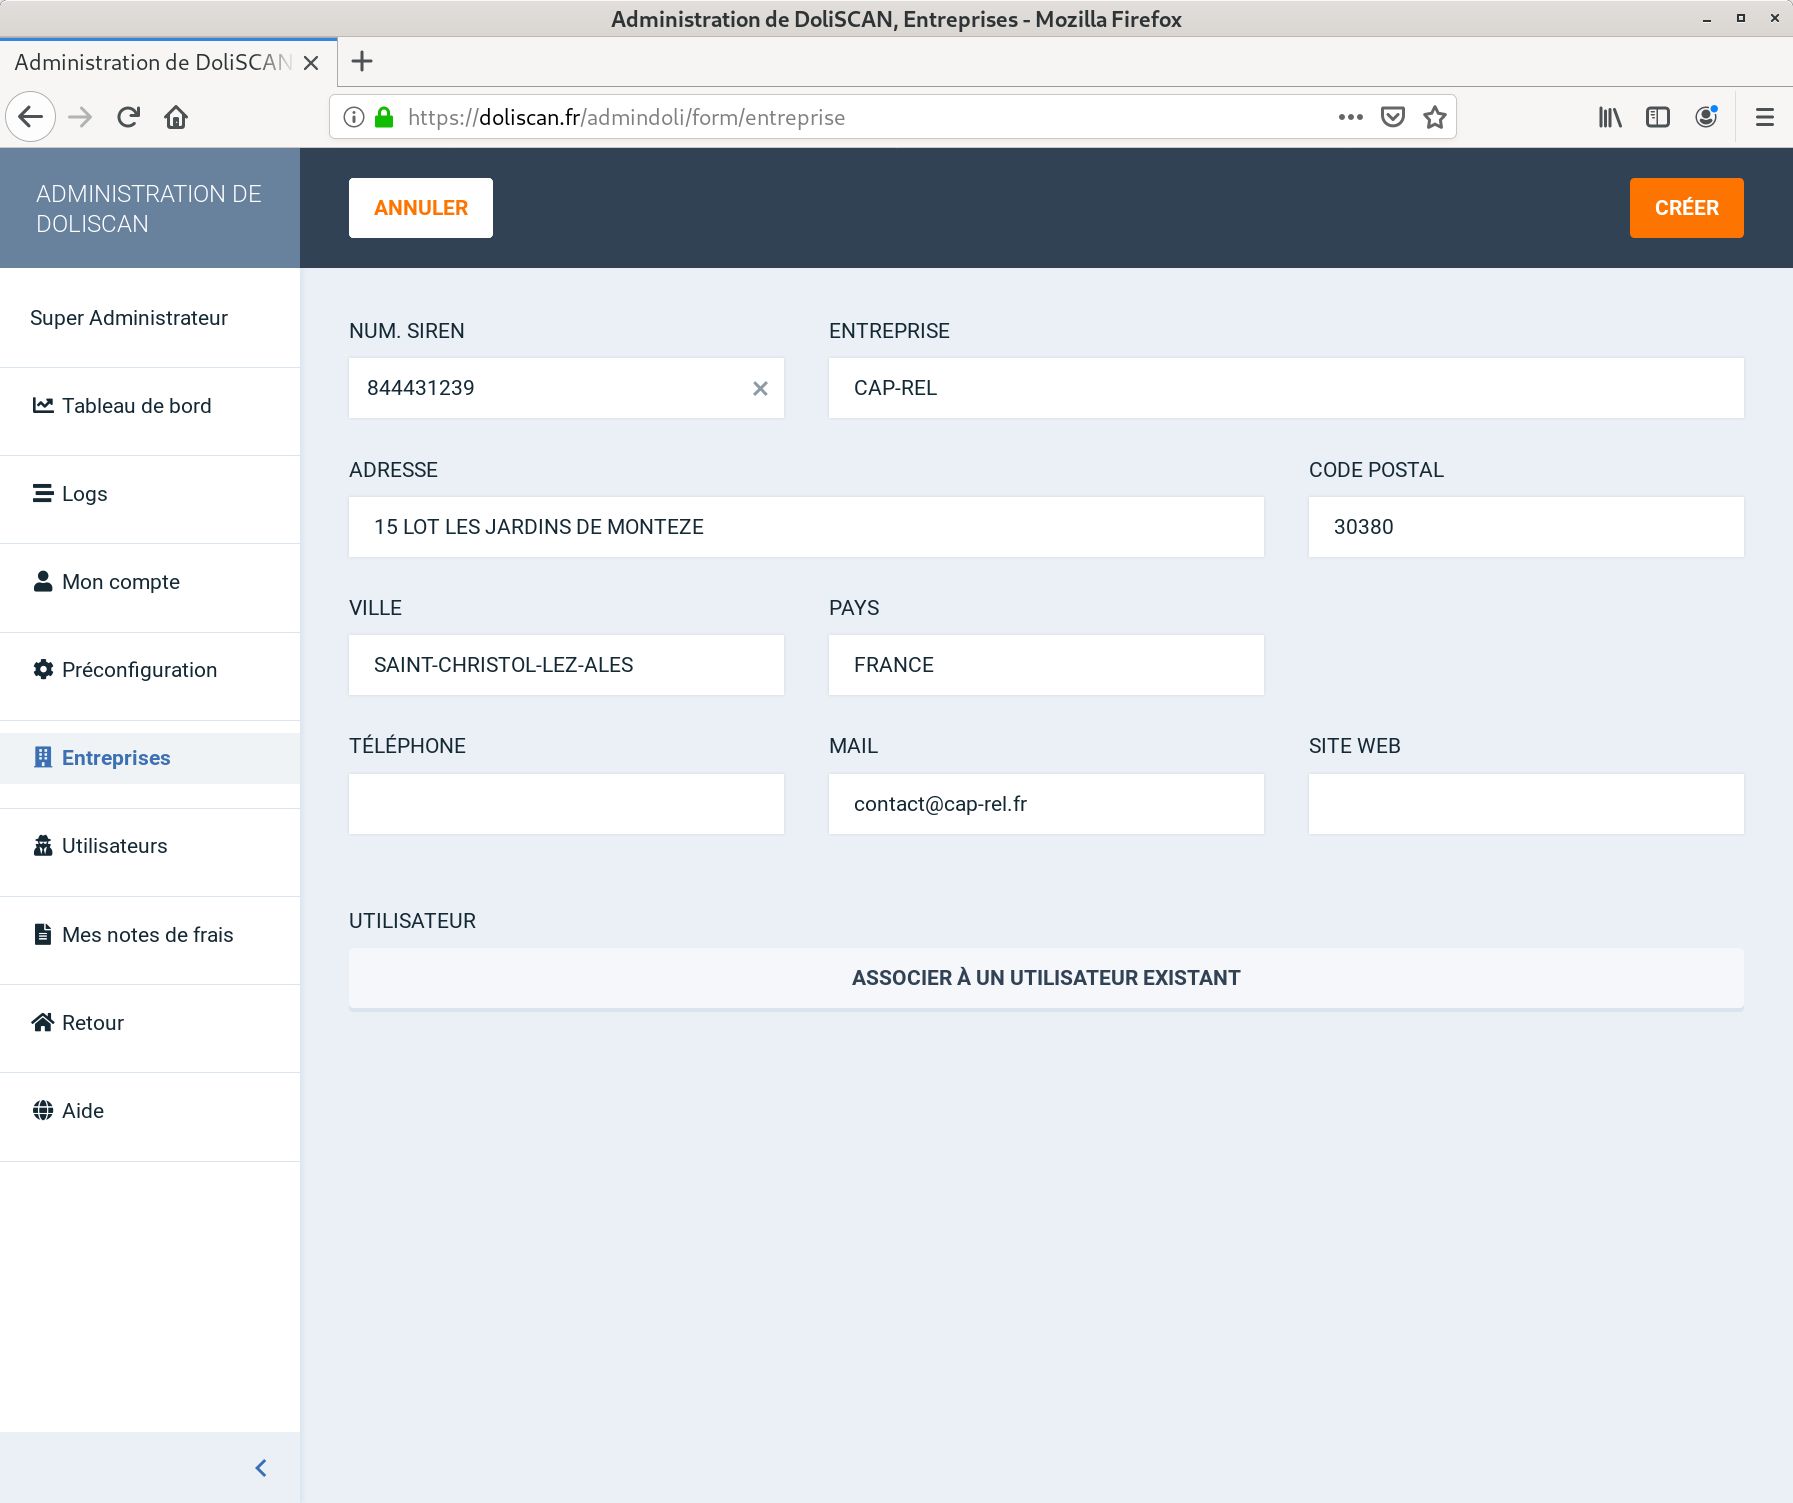
Task: Open Préconfiguration sidebar item
Action: click(139, 670)
